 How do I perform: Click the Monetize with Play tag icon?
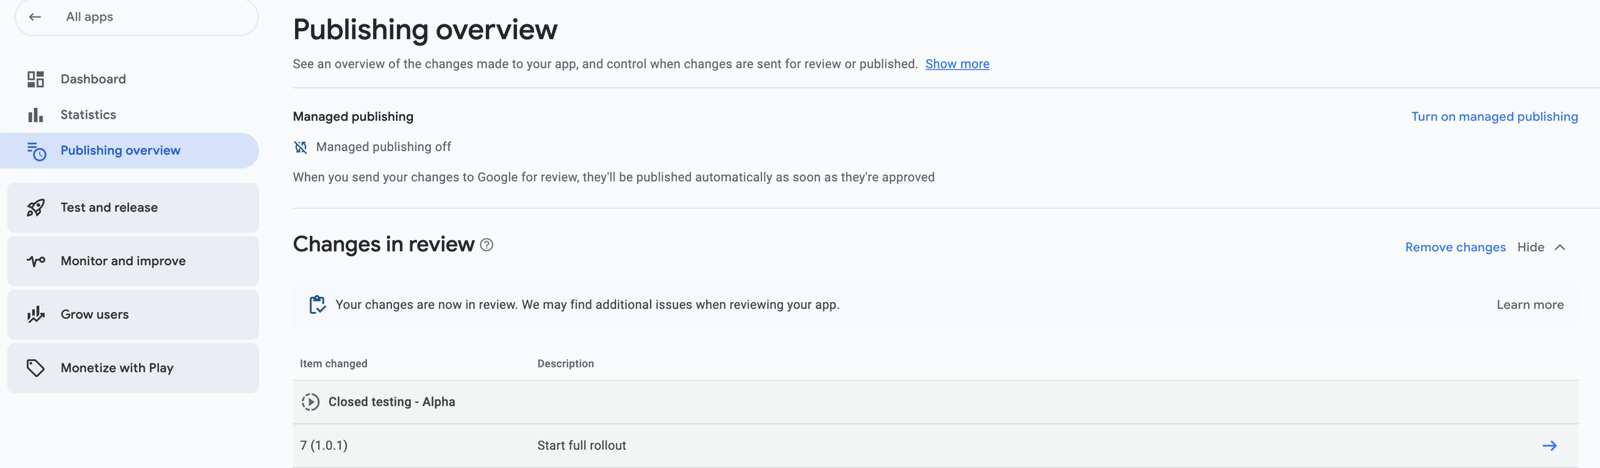point(36,368)
